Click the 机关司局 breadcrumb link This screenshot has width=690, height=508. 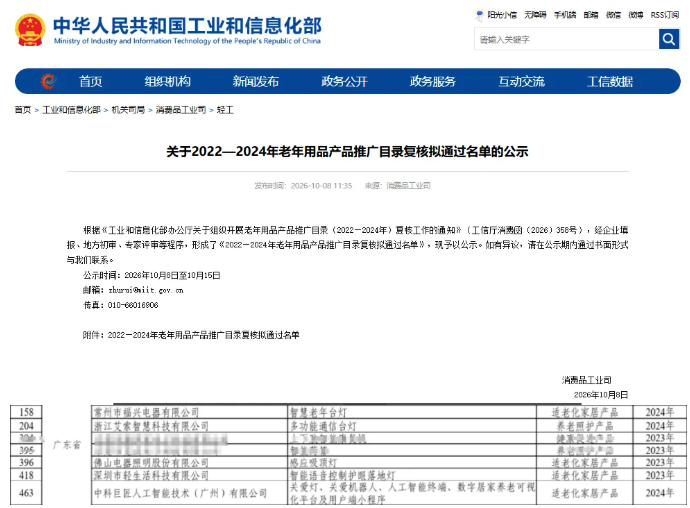click(x=128, y=110)
